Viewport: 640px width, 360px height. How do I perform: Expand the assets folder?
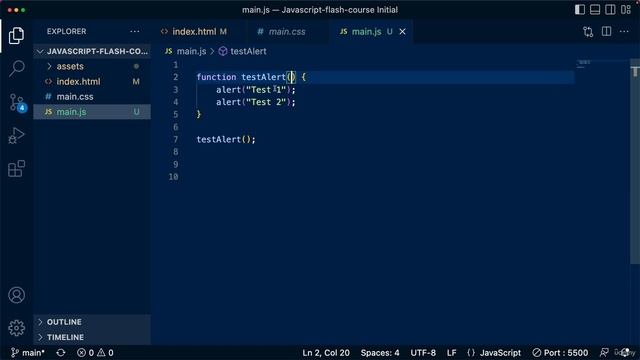point(92,66)
